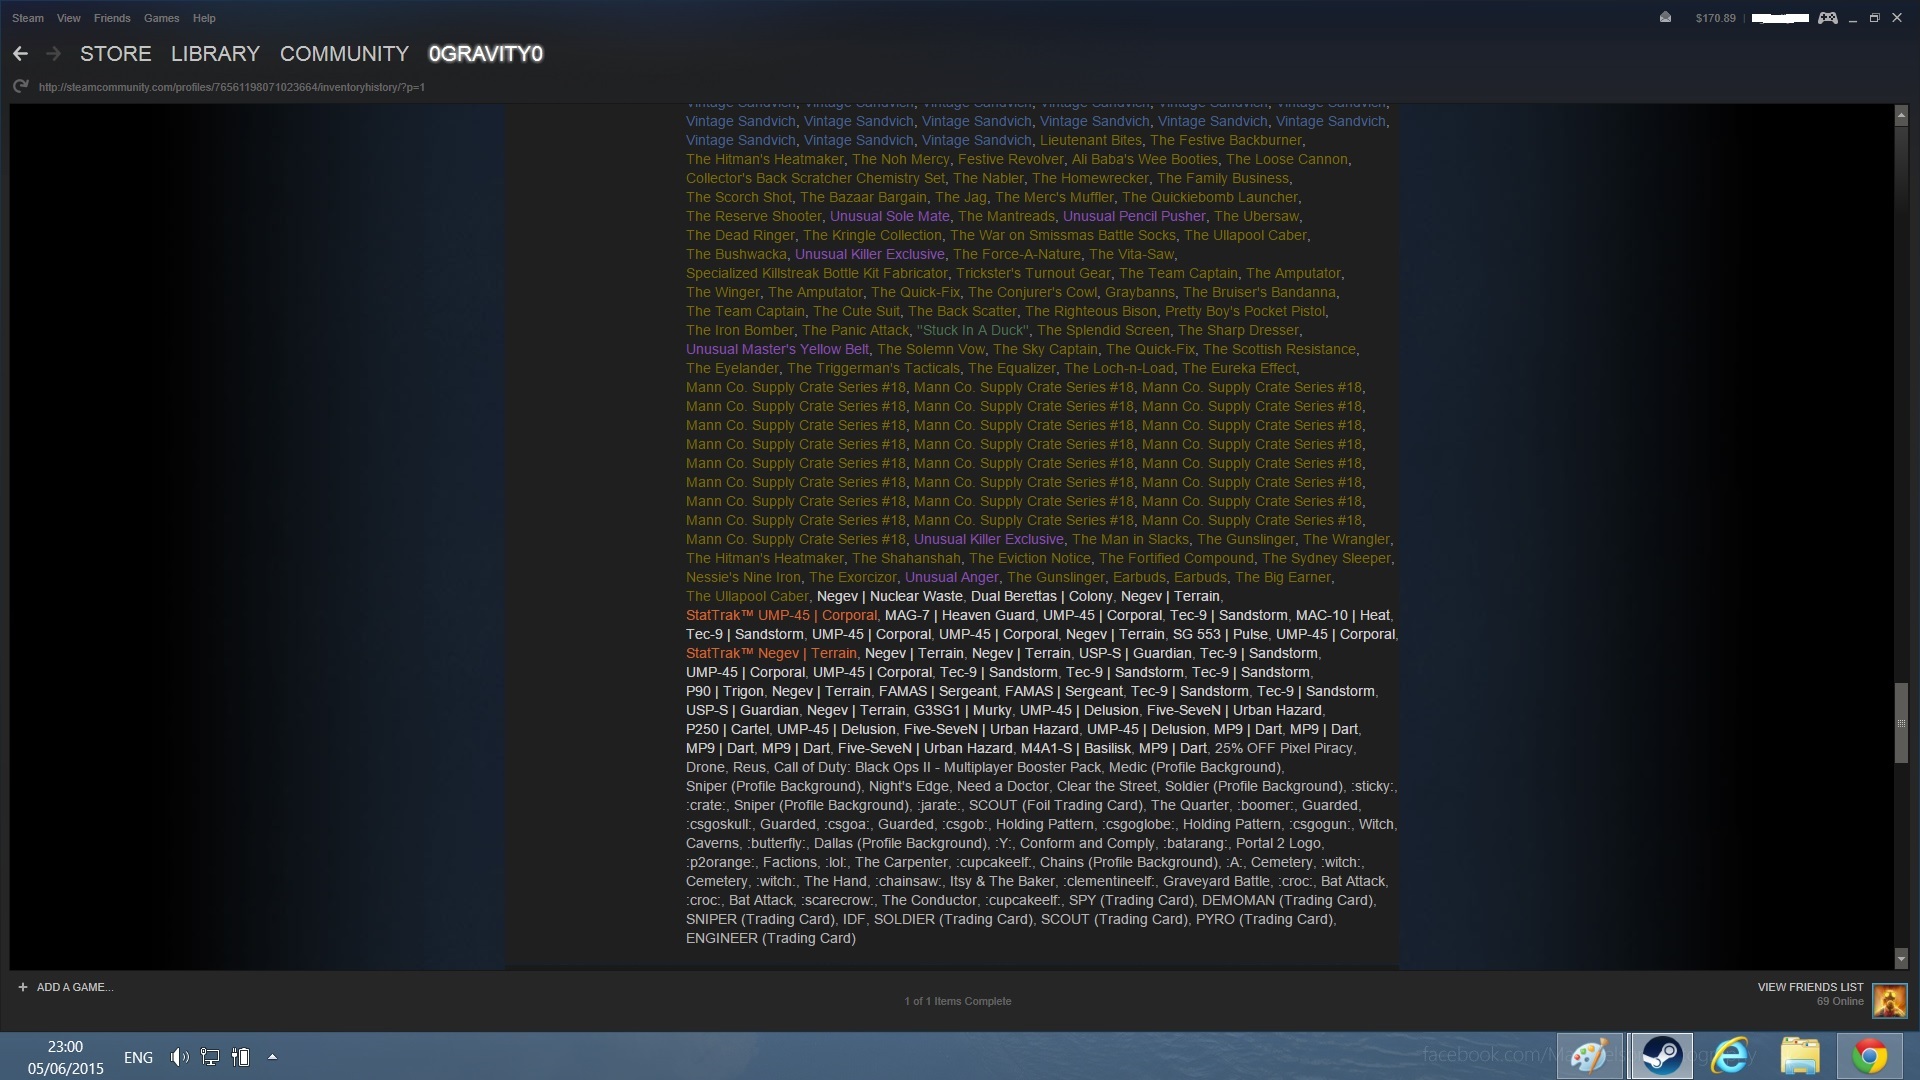Open the Games menu

pyautogui.click(x=161, y=18)
